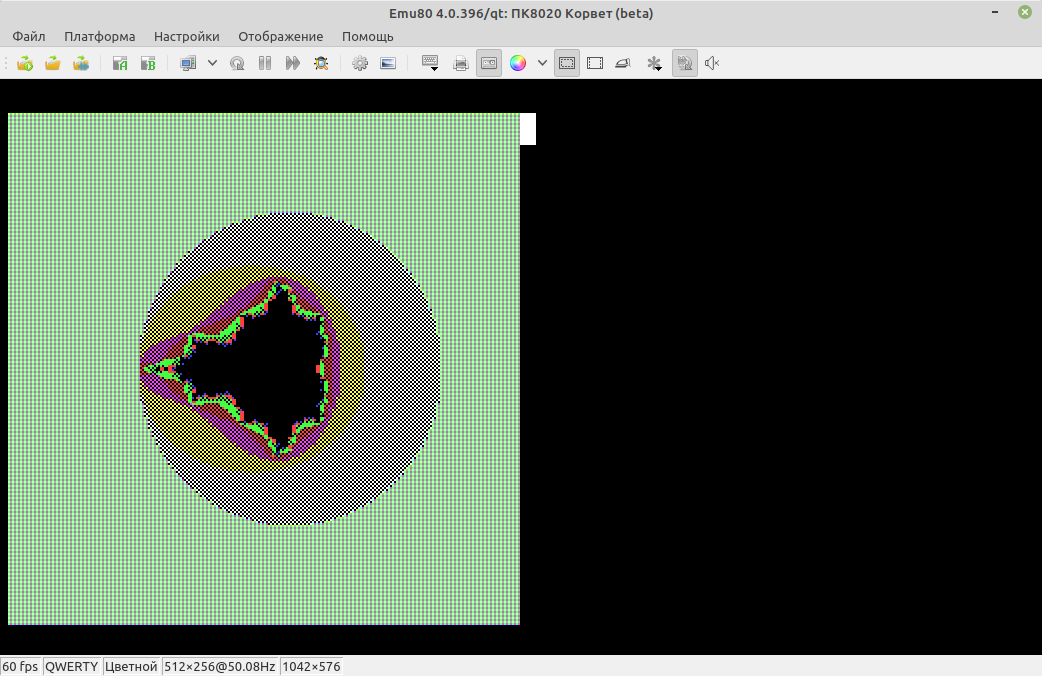Click the QWERTY status bar label

click(72, 667)
